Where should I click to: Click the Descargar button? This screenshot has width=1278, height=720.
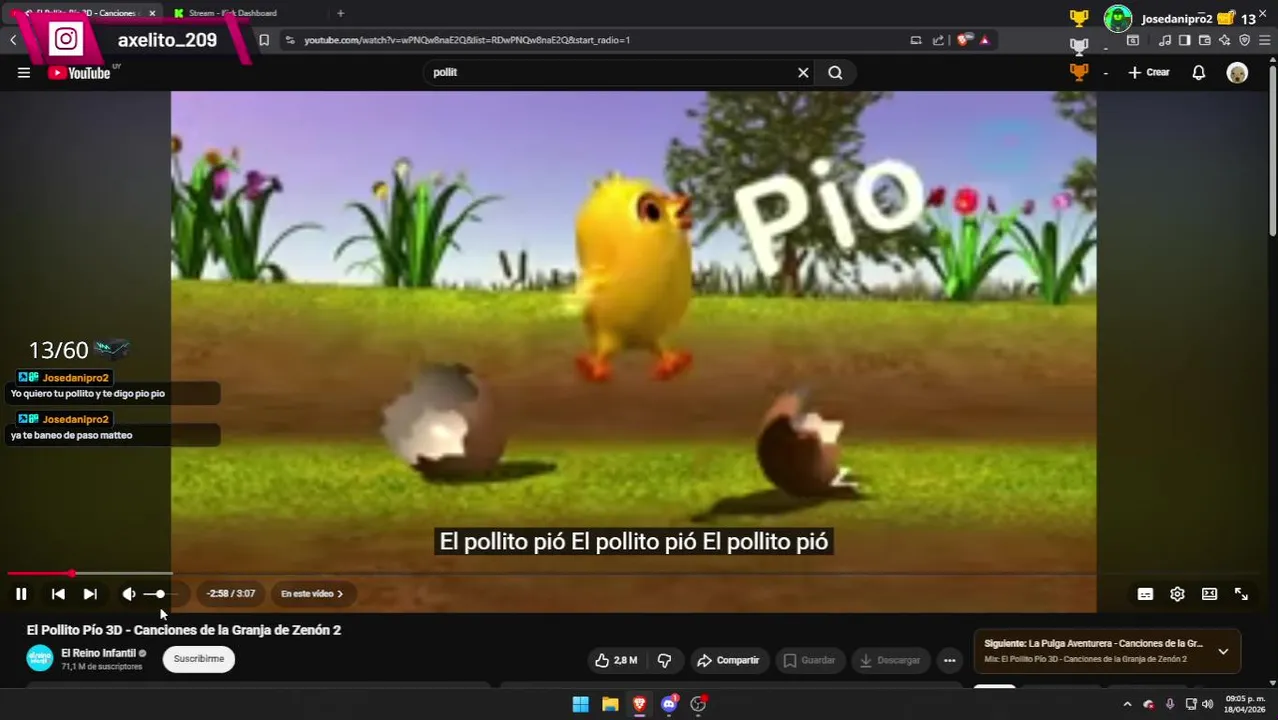point(889,660)
